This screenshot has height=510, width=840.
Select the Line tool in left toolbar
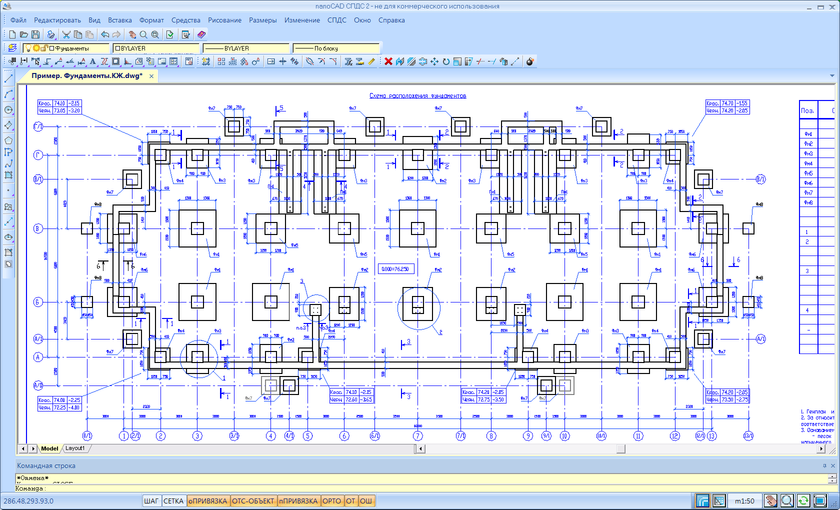[9, 78]
